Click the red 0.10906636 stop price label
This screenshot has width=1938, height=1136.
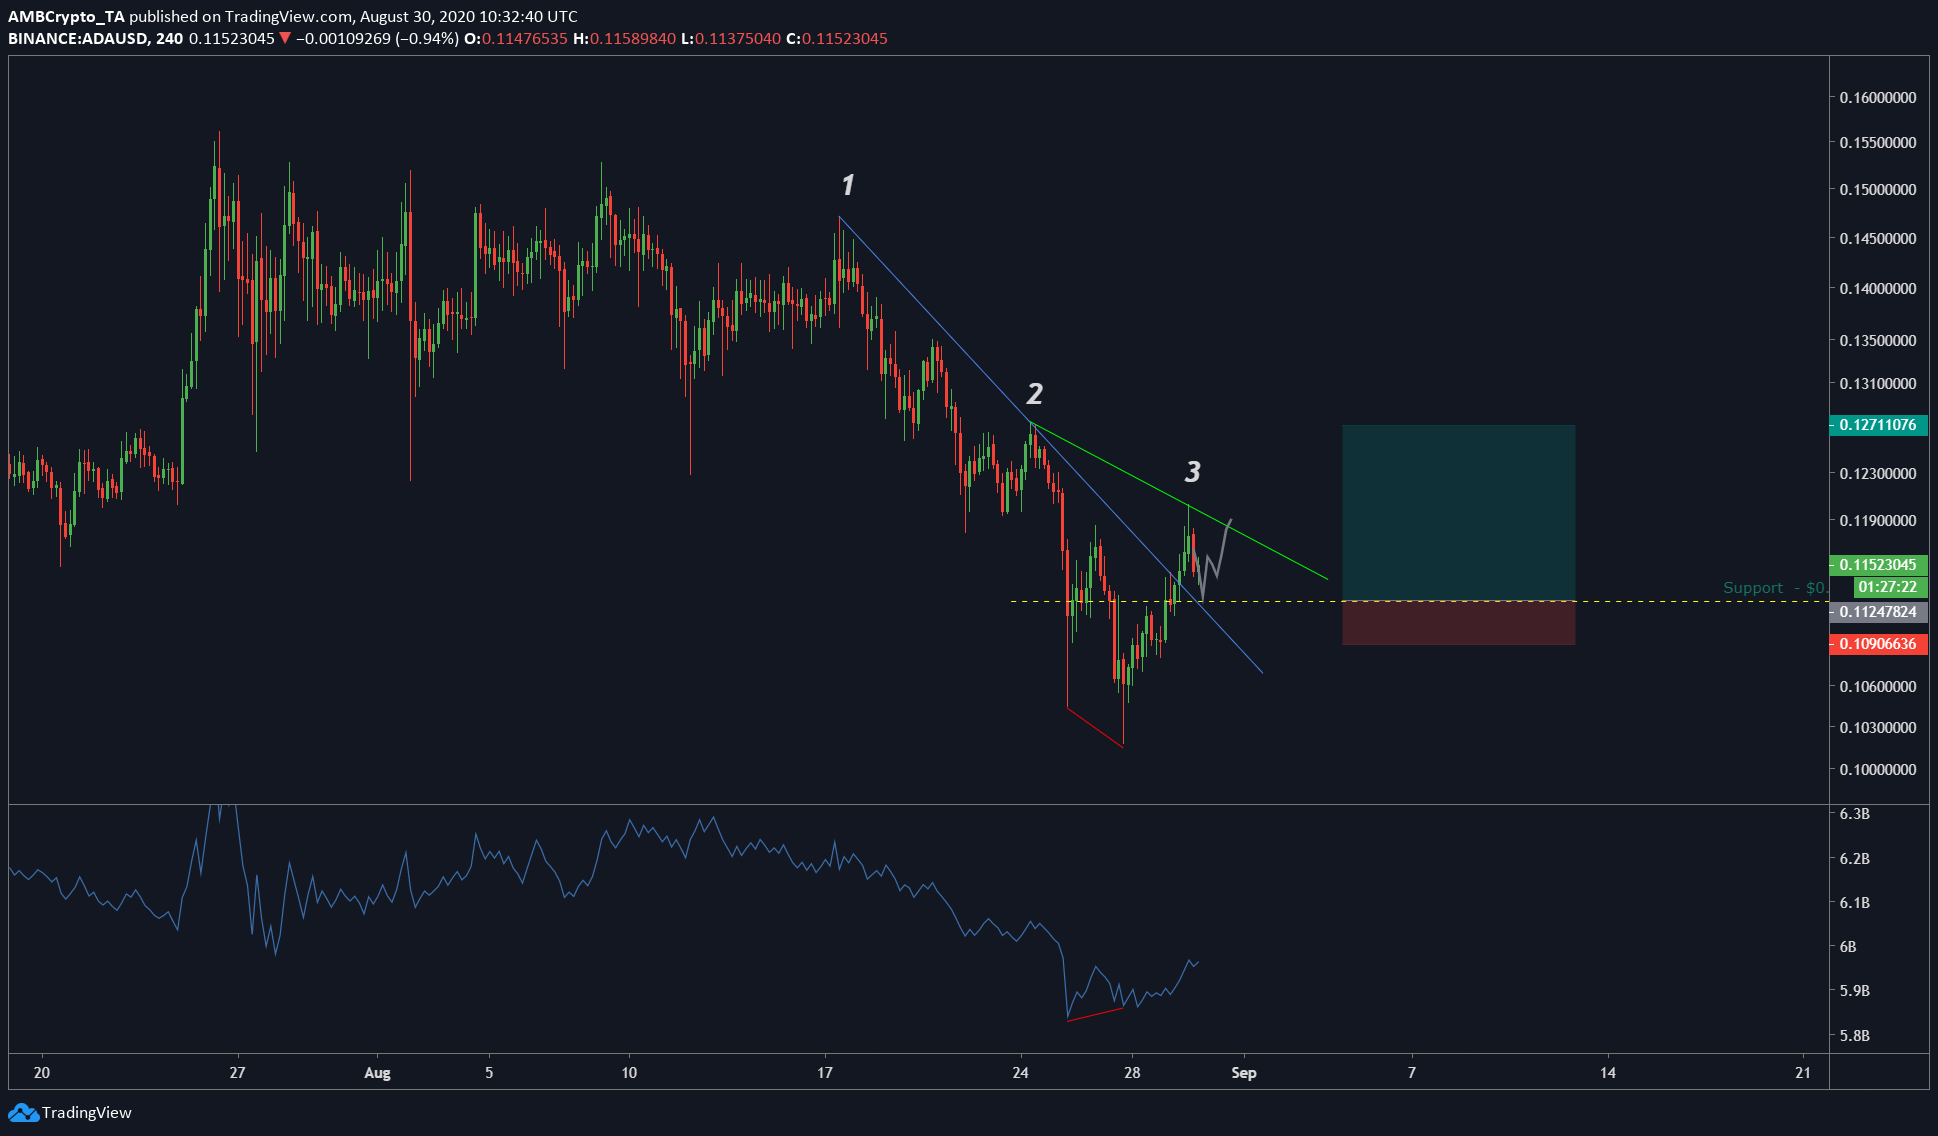[x=1877, y=644]
